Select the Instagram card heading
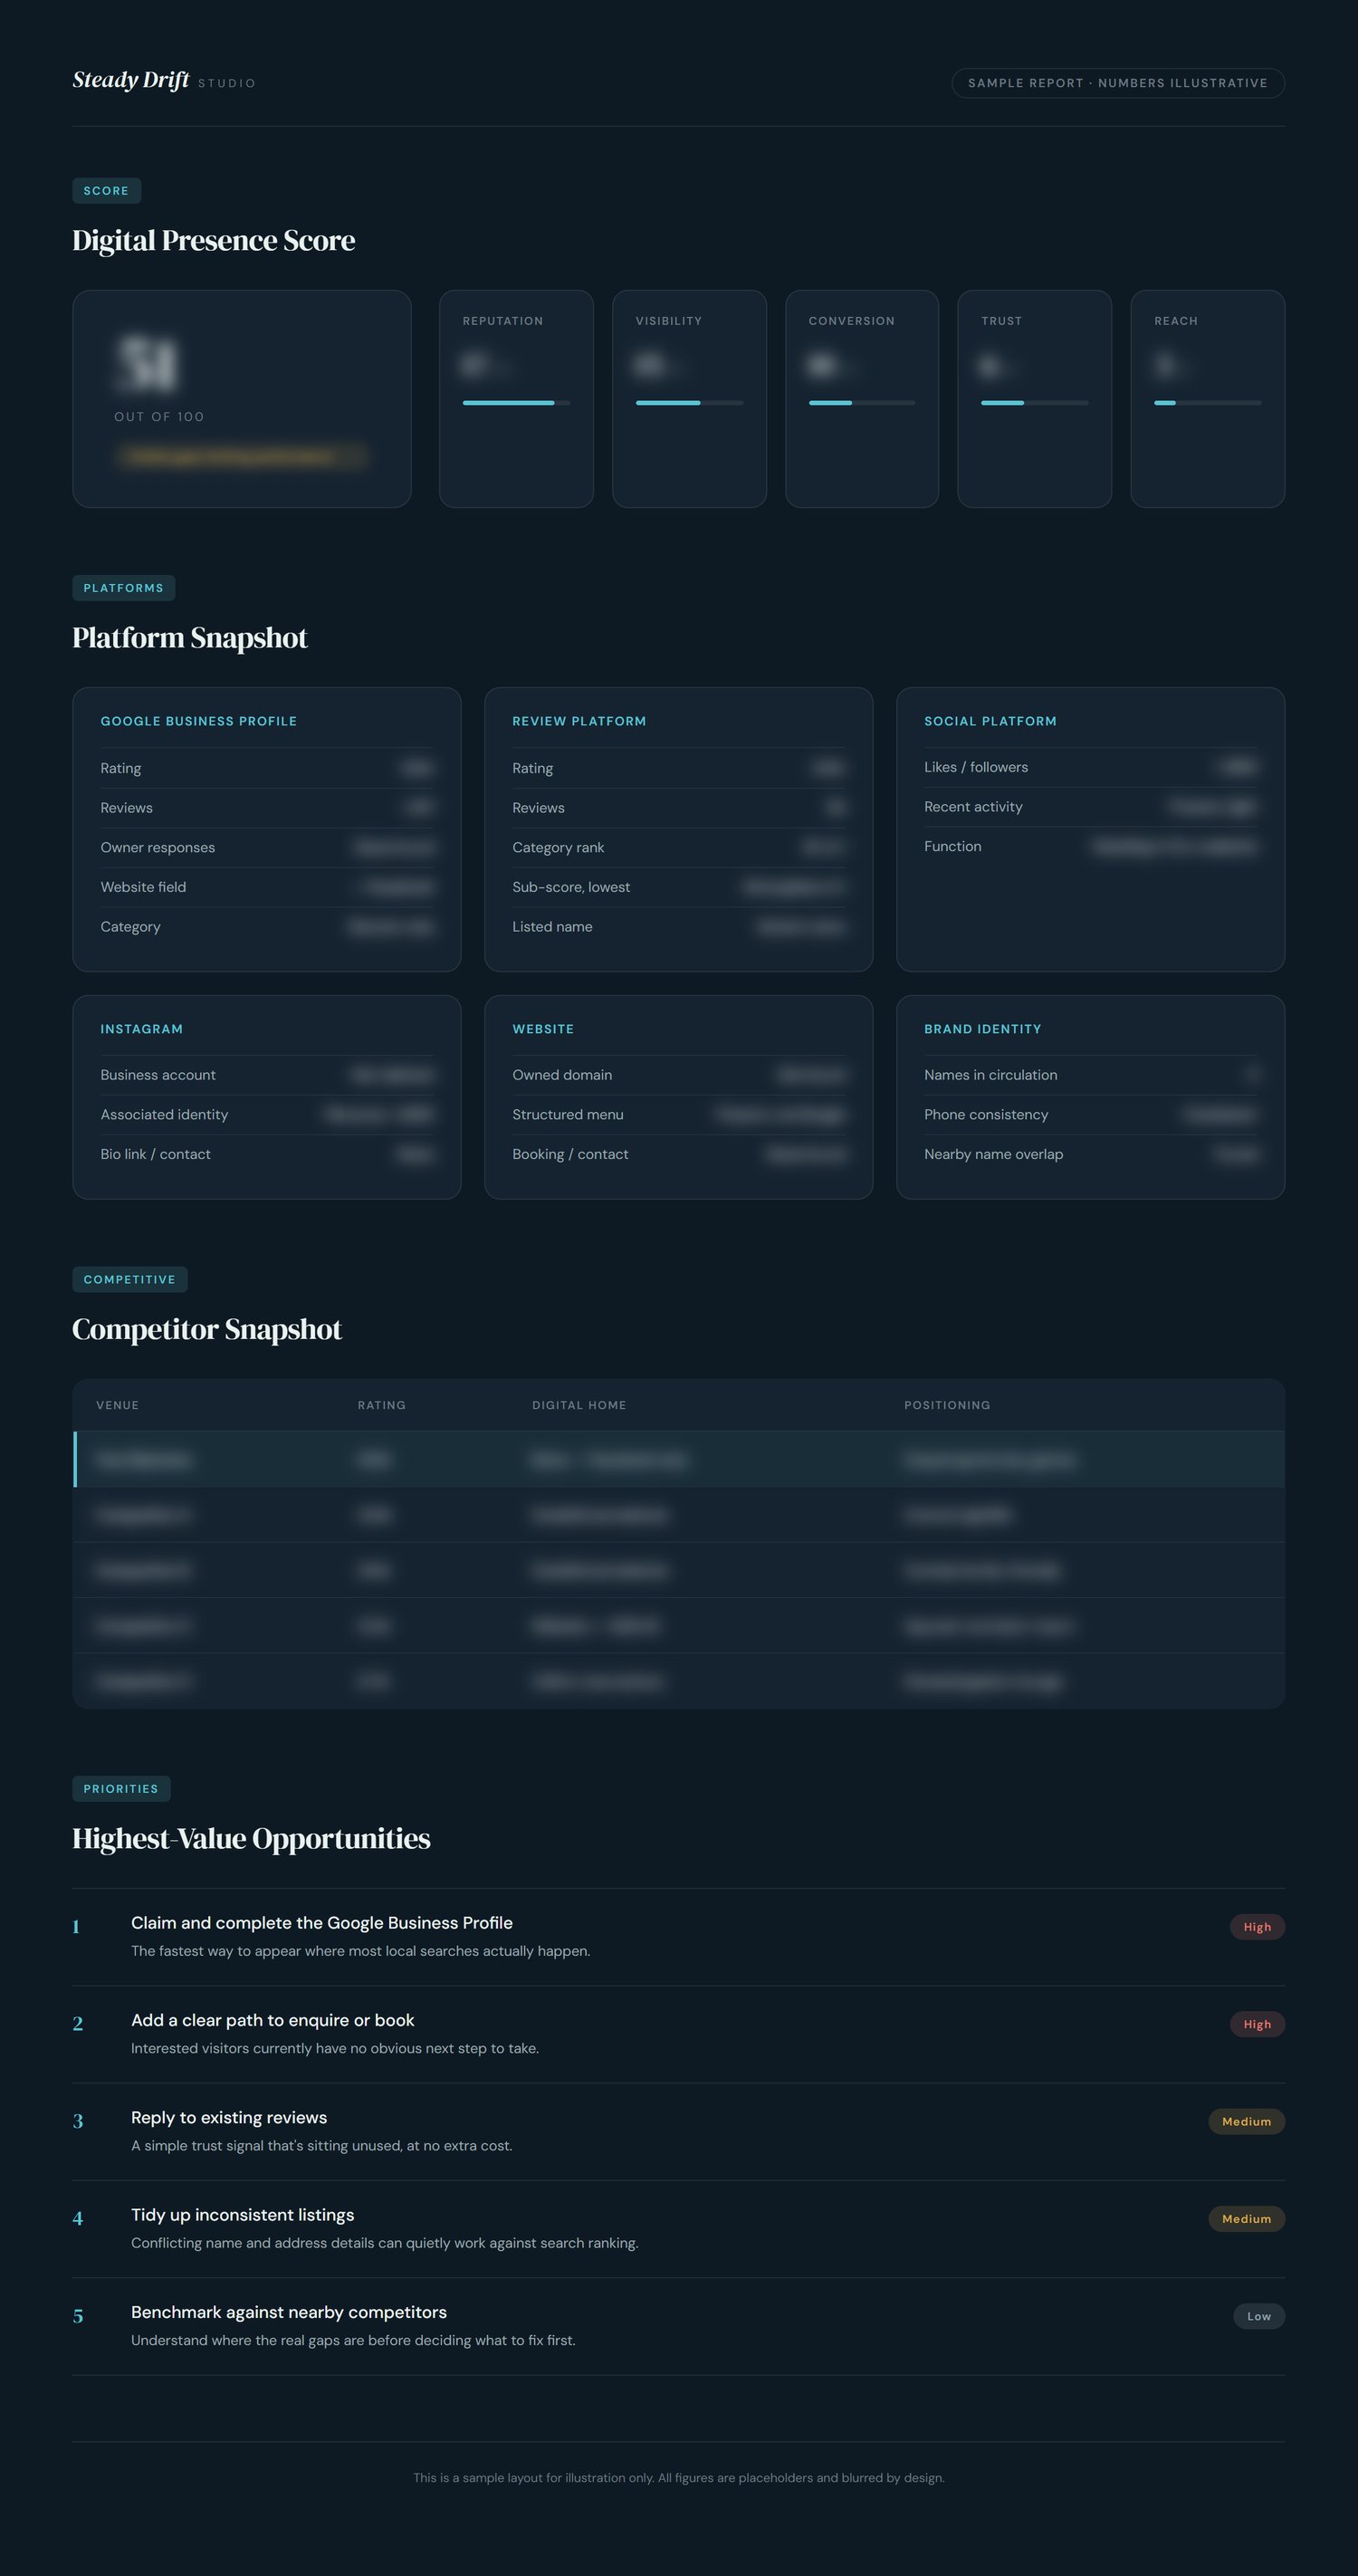1358x2576 pixels. 141,1029
